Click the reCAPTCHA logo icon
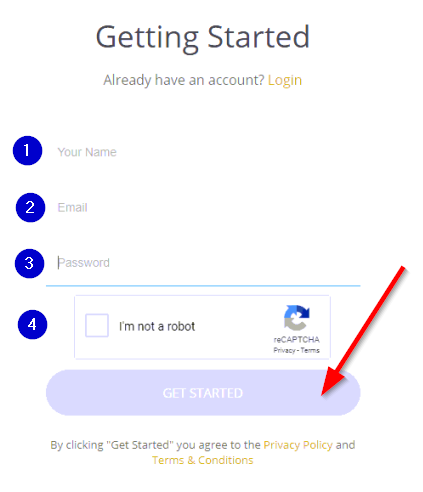Image resolution: width=423 pixels, height=492 pixels. pyautogui.click(x=296, y=317)
